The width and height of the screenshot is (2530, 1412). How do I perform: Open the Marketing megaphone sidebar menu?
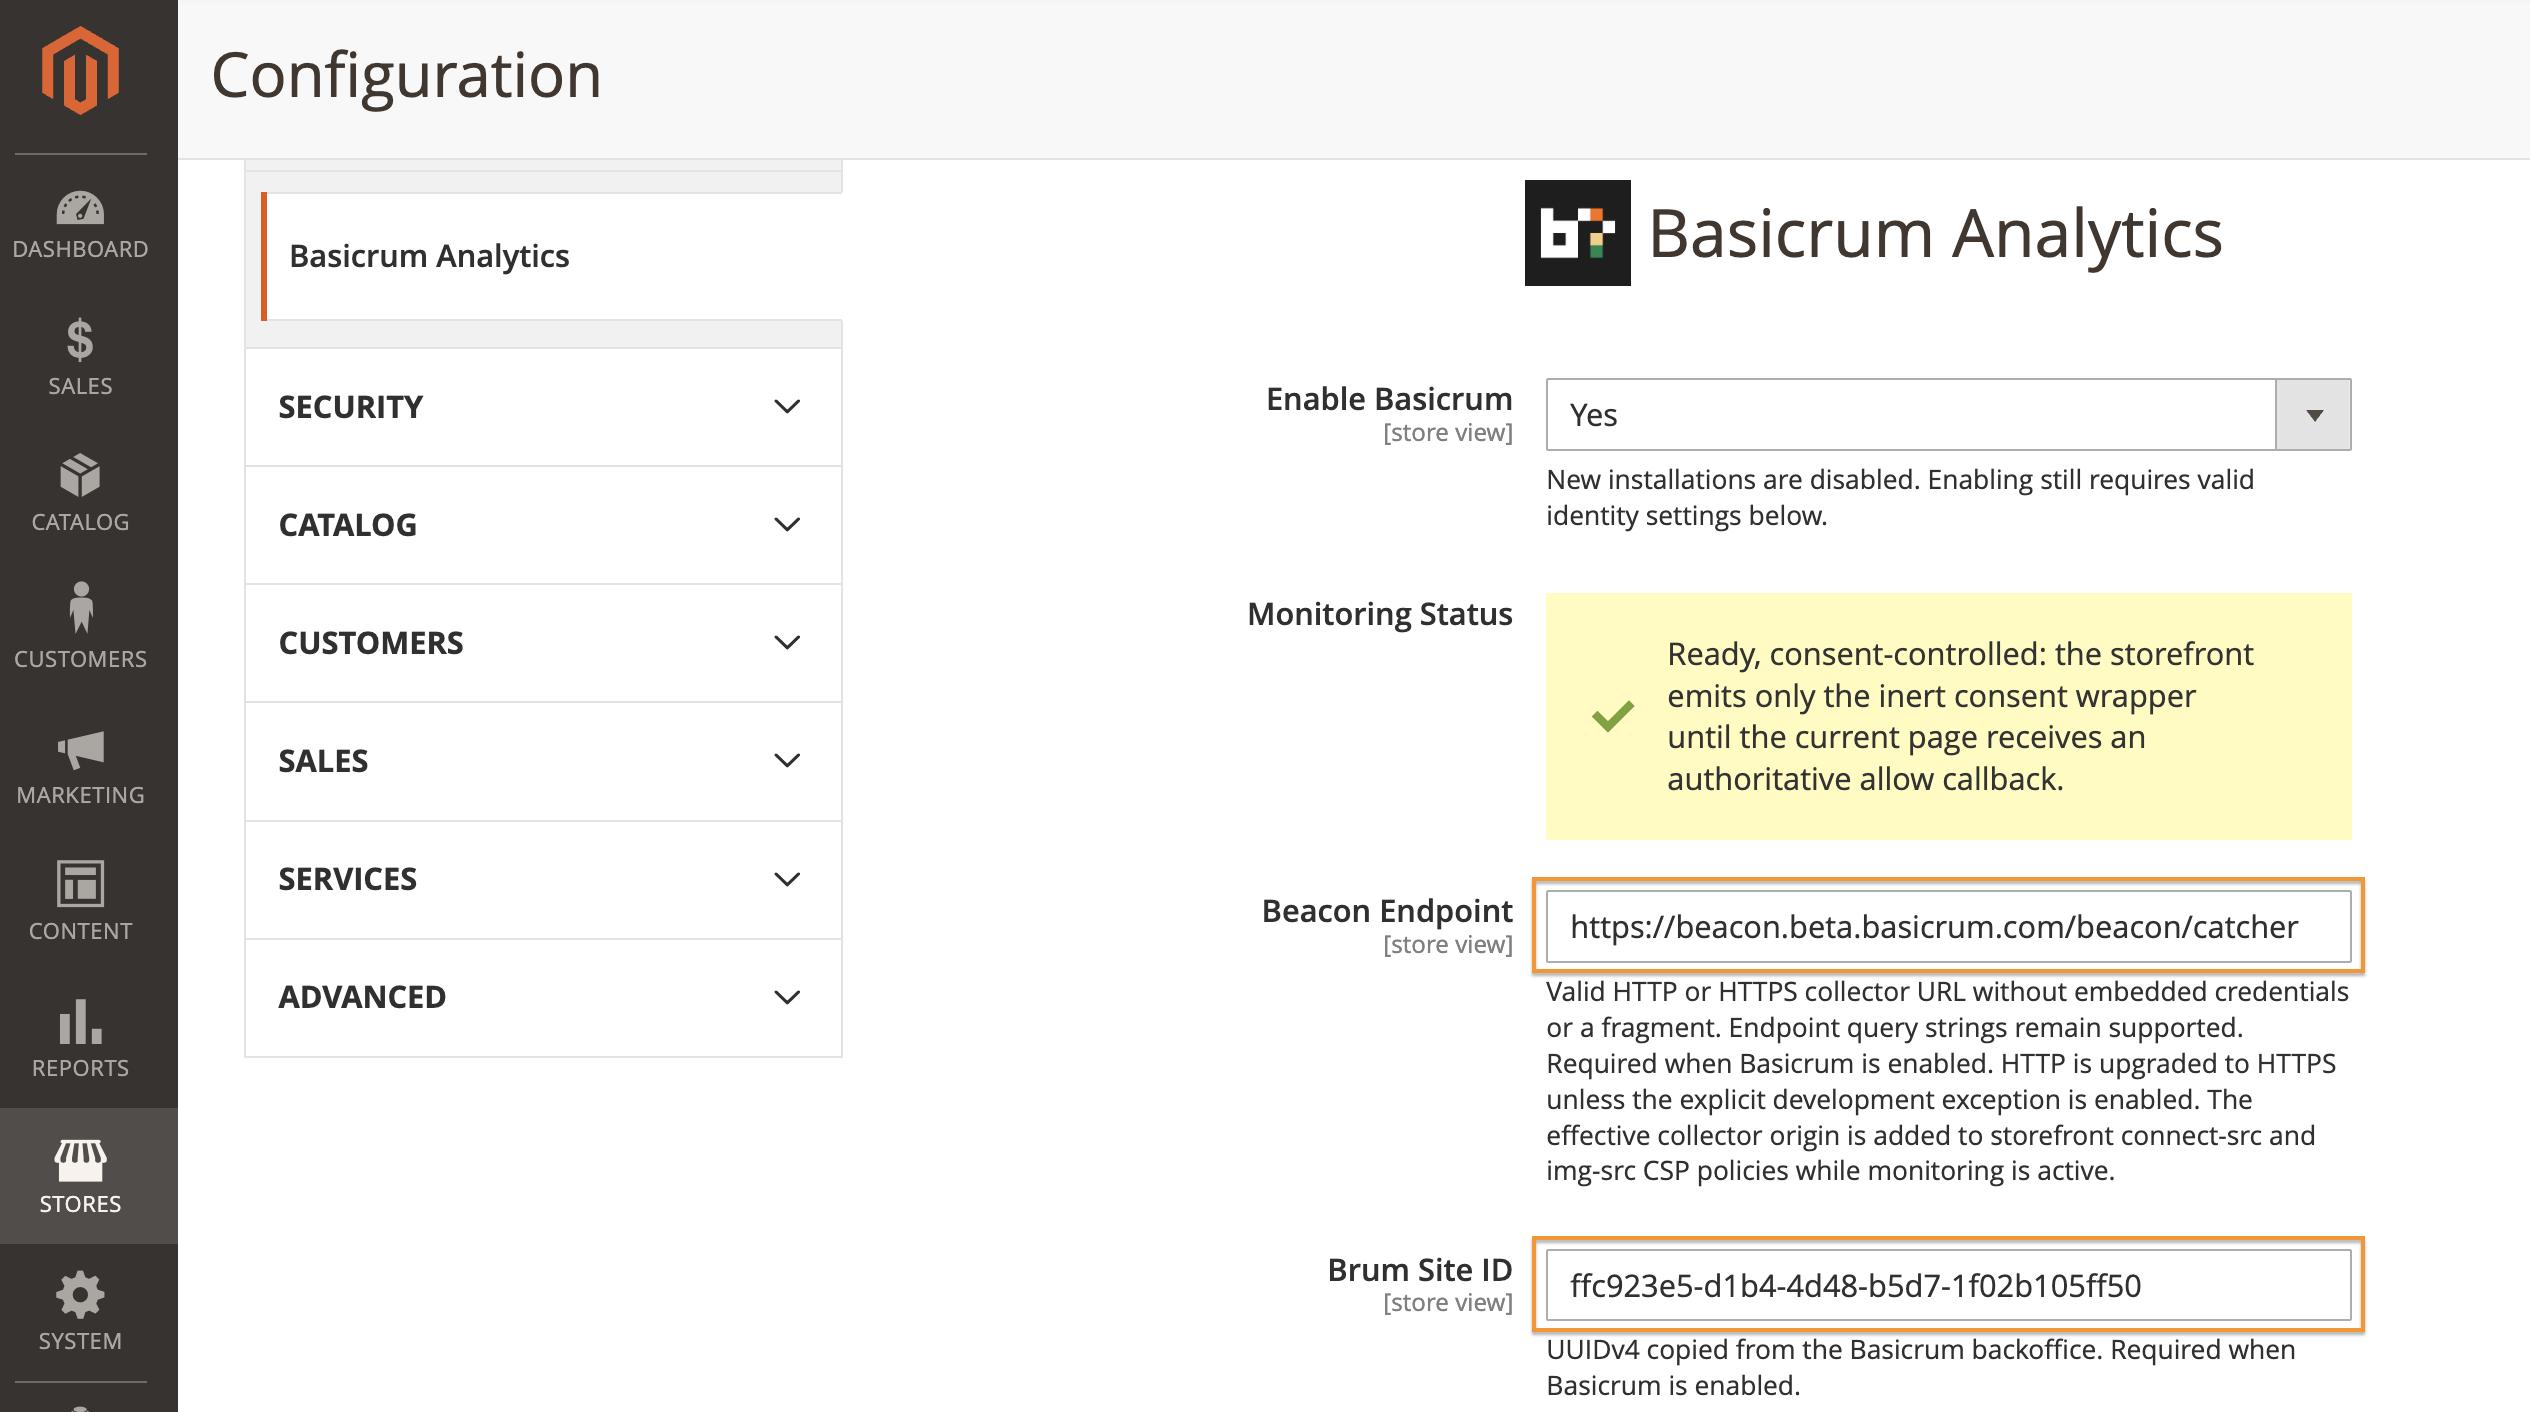coord(80,766)
